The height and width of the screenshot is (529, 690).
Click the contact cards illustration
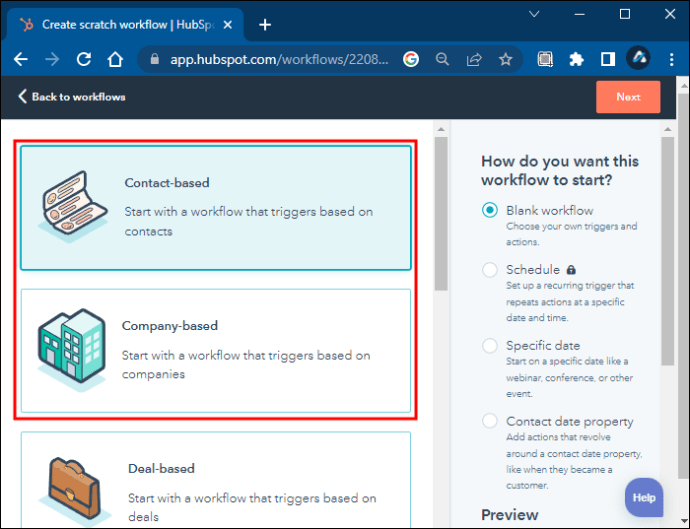tap(73, 206)
